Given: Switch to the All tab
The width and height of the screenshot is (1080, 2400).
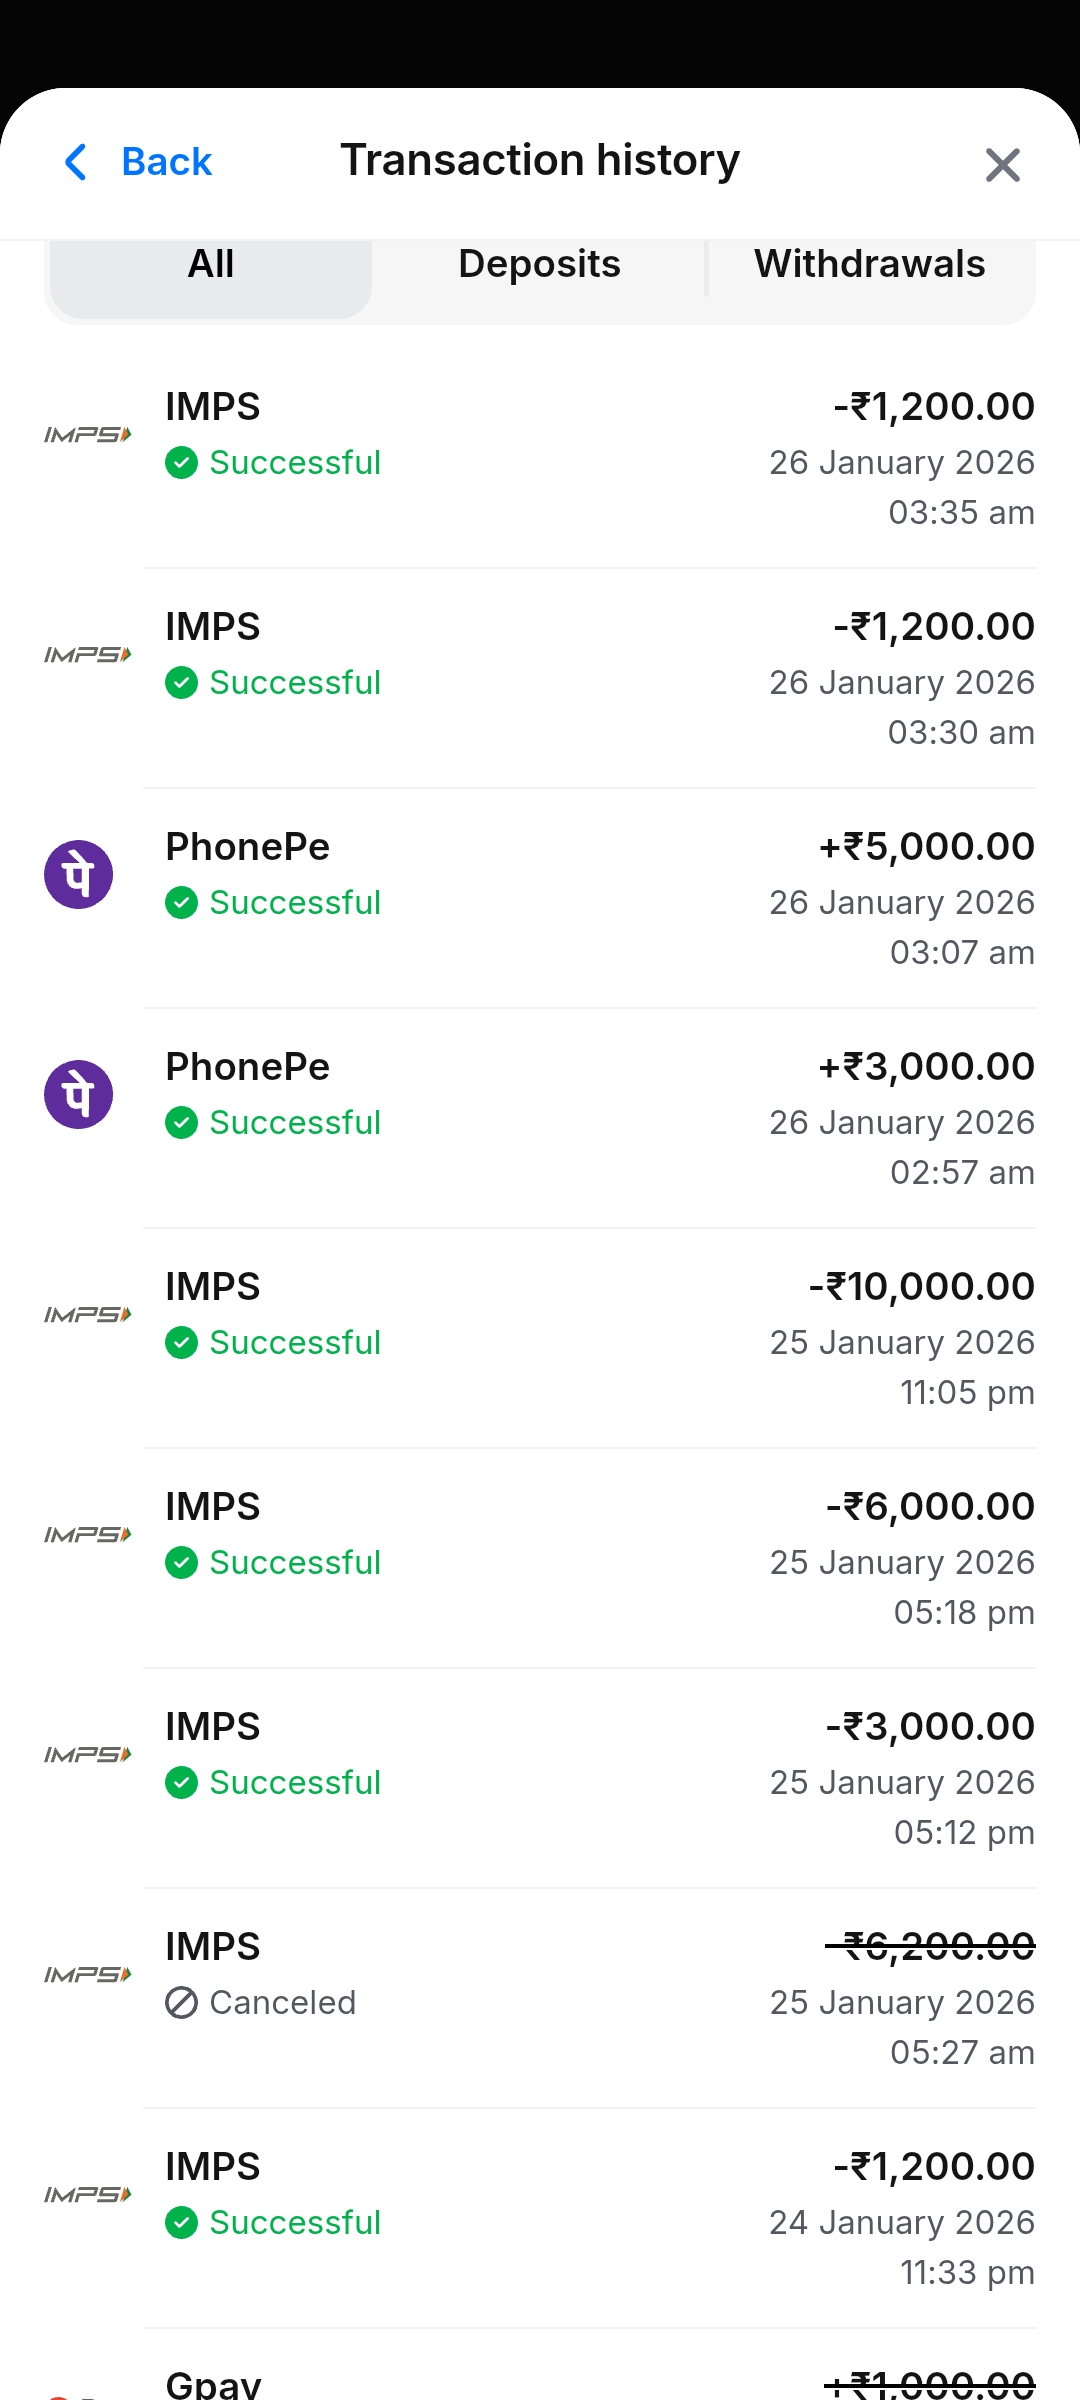Looking at the screenshot, I should pyautogui.click(x=211, y=265).
